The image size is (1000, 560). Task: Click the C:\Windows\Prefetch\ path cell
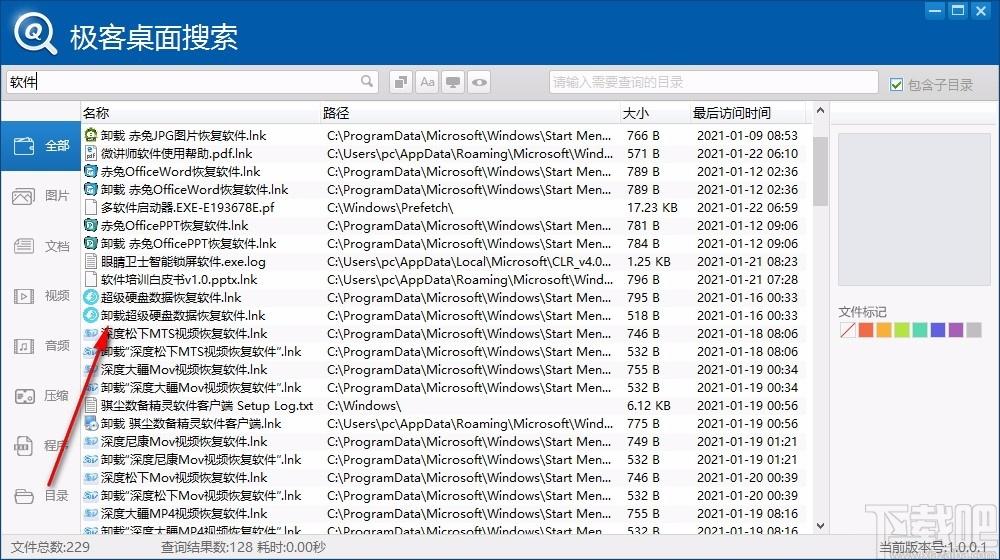pyautogui.click(x=390, y=207)
